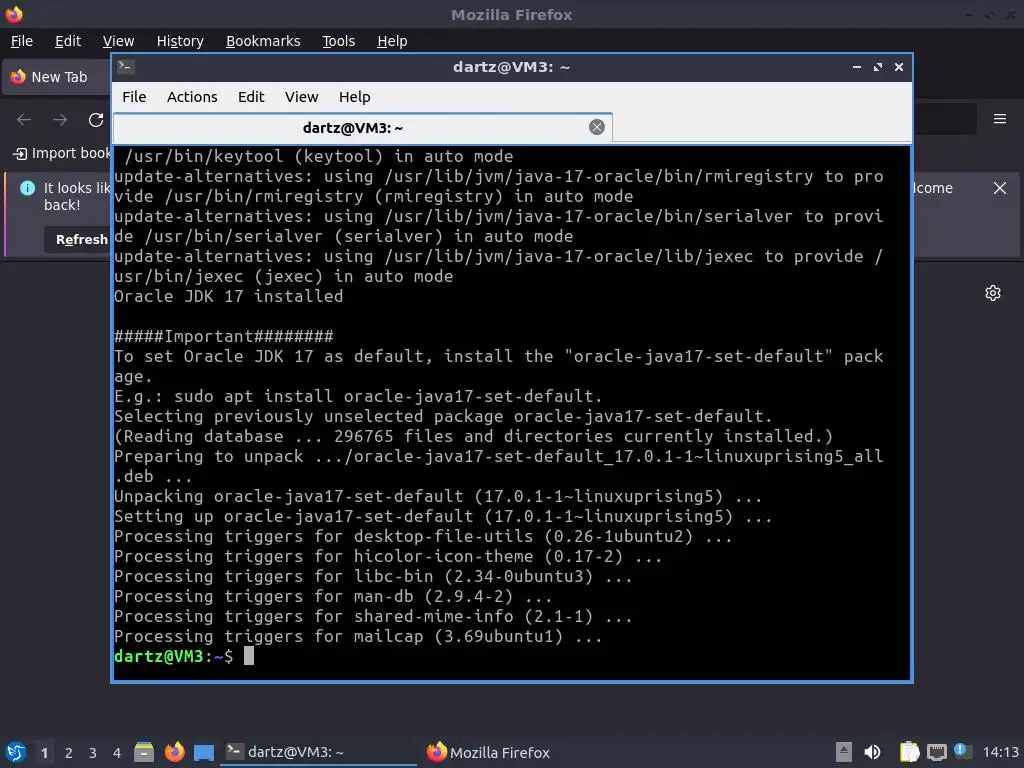This screenshot has width=1024, height=768.
Task: Open the terminal File menu
Action: tap(134, 97)
